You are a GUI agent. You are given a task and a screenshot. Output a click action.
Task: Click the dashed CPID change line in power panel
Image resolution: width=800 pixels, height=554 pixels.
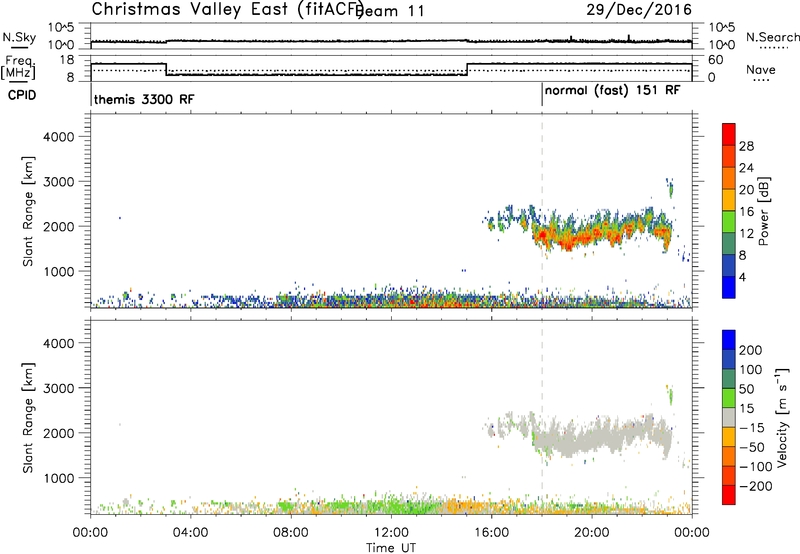coord(542,211)
